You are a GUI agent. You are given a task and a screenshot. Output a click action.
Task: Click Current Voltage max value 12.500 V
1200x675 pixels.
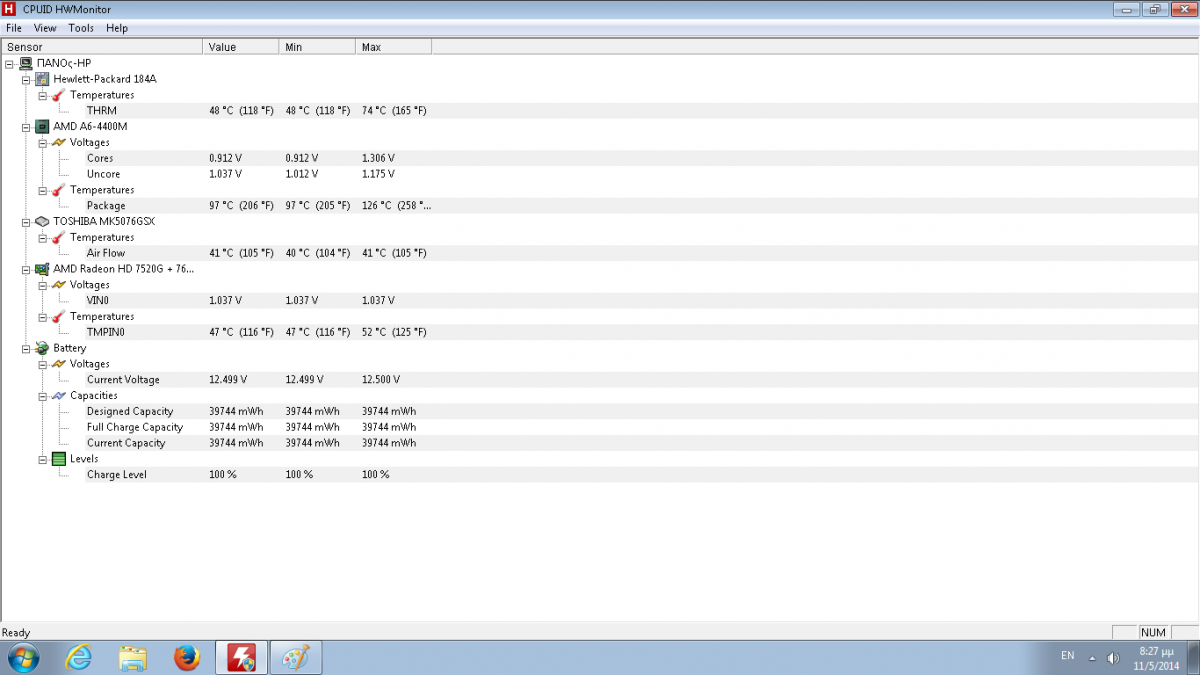click(381, 380)
